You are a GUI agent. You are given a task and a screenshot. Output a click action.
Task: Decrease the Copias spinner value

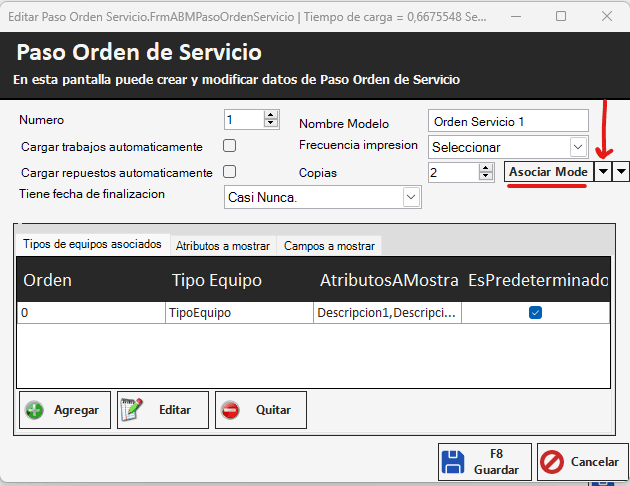tap(487, 177)
